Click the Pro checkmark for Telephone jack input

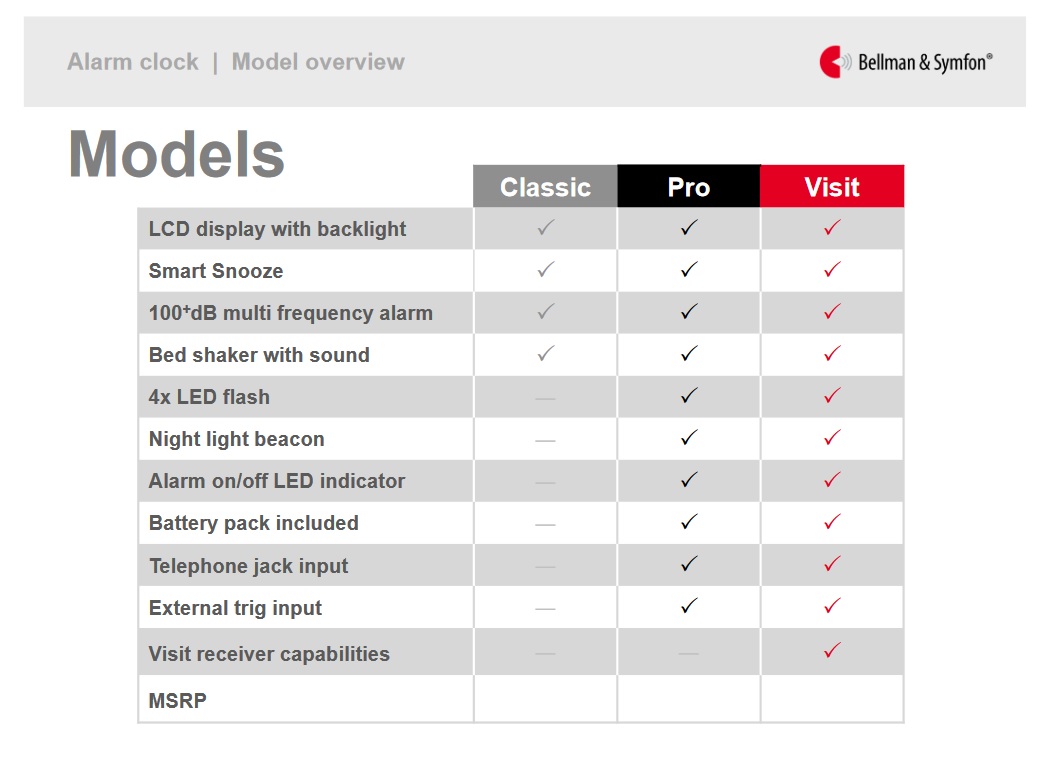click(x=689, y=564)
